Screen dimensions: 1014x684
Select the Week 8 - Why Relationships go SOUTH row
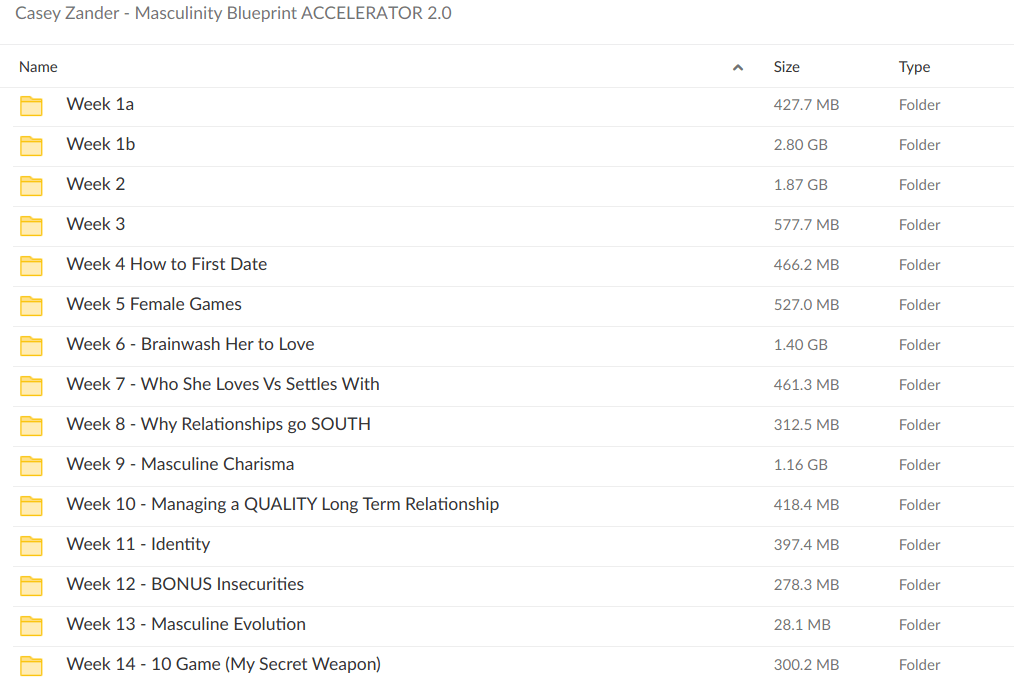(218, 424)
